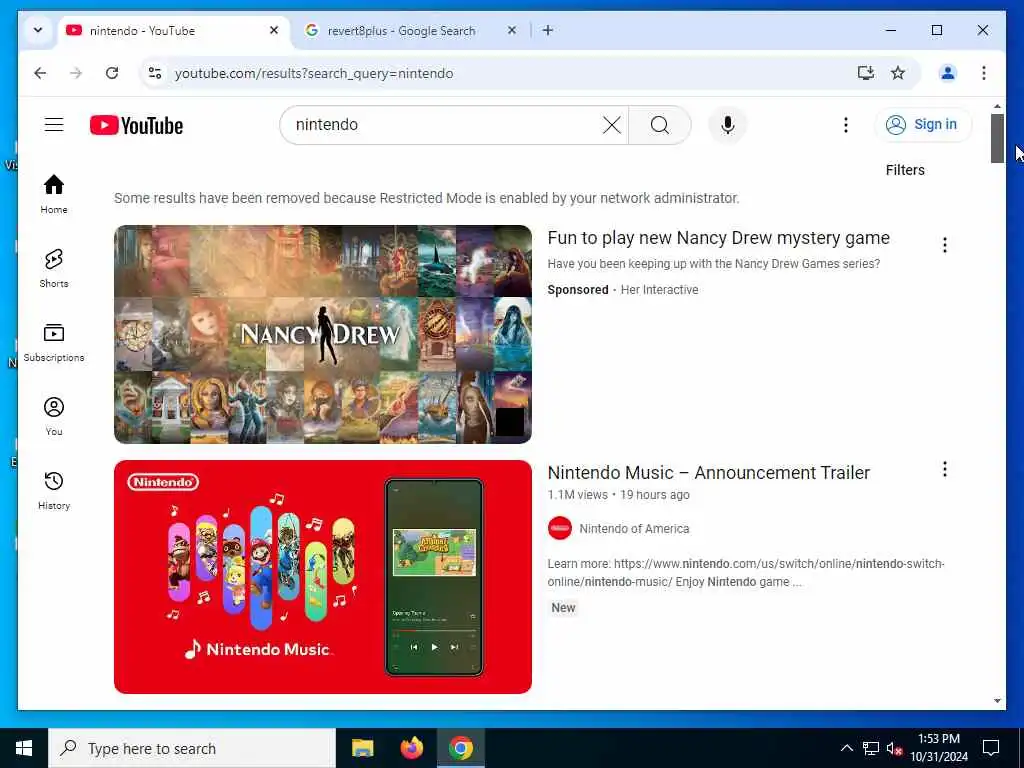
Task: Click the network icon in system tray
Action: tap(871, 748)
